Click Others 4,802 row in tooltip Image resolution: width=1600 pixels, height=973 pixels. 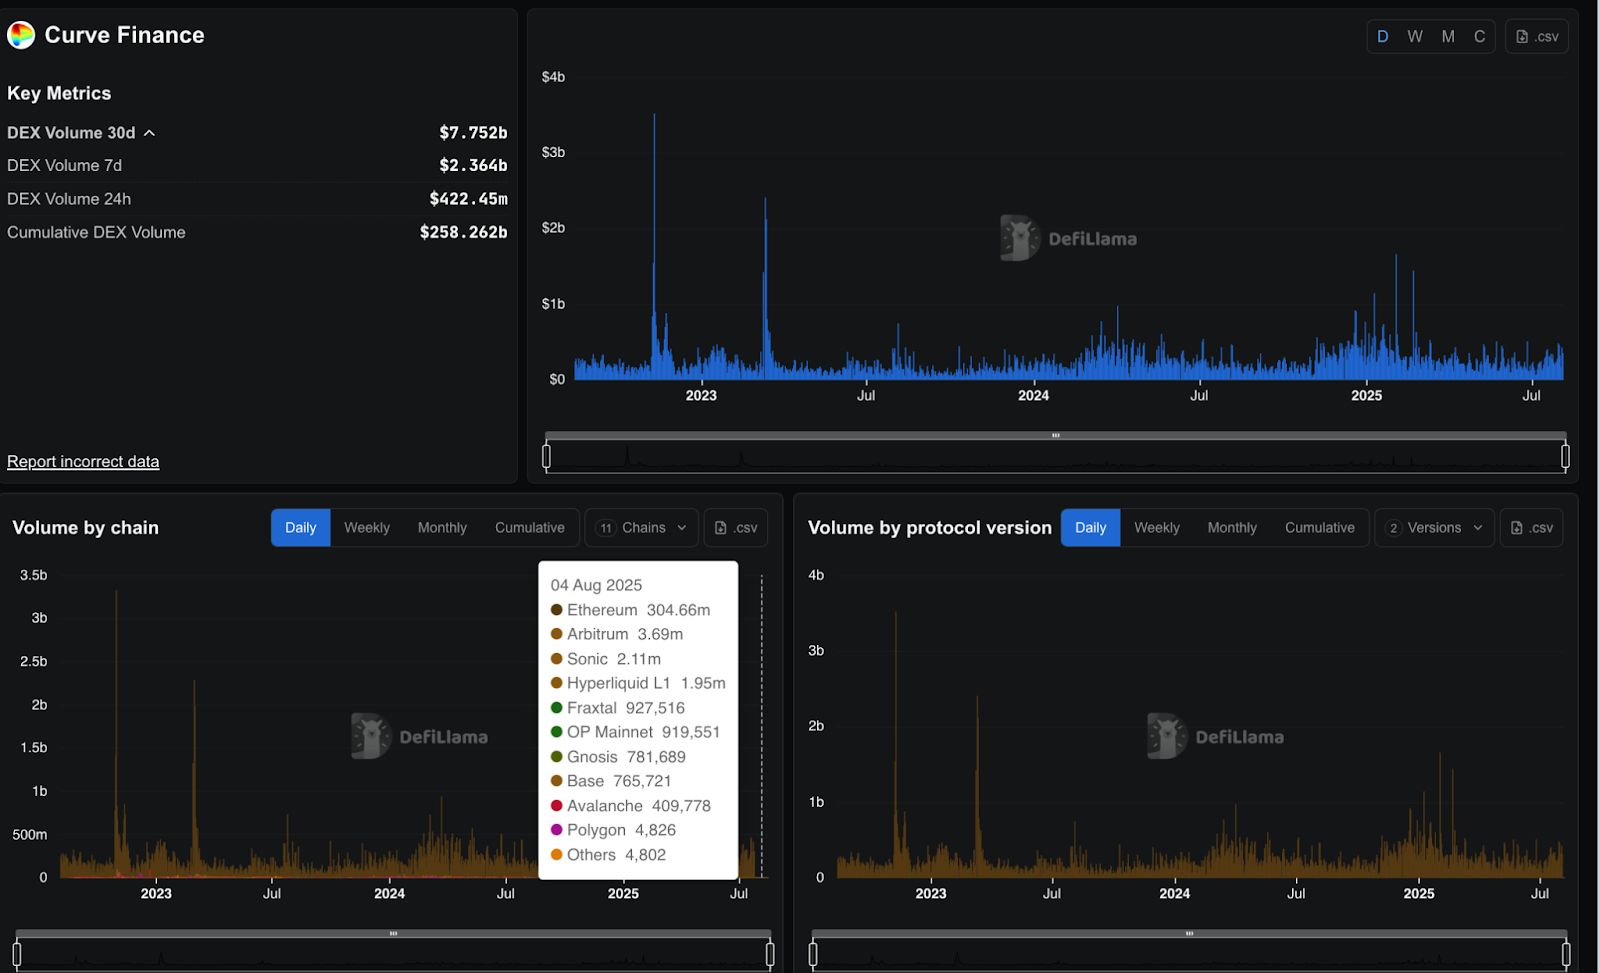(x=608, y=855)
